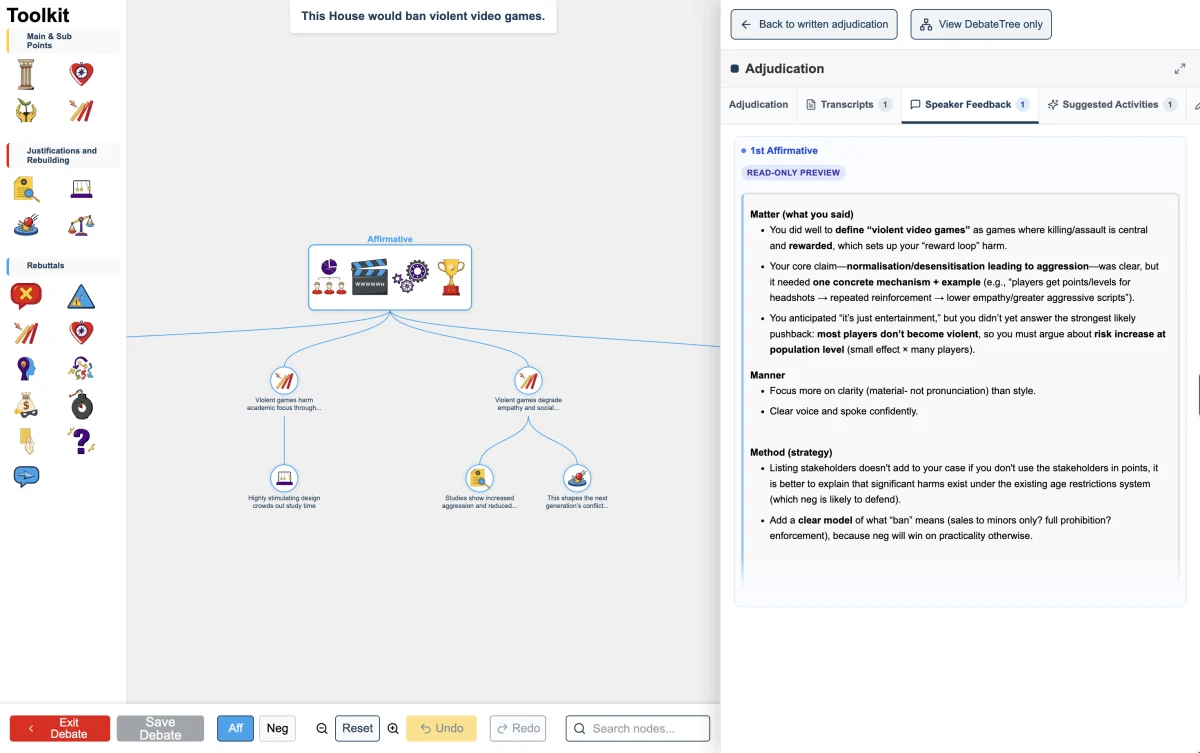The image size is (1200, 753).
Task: Select the Affirmative root node box
Action: click(390, 277)
